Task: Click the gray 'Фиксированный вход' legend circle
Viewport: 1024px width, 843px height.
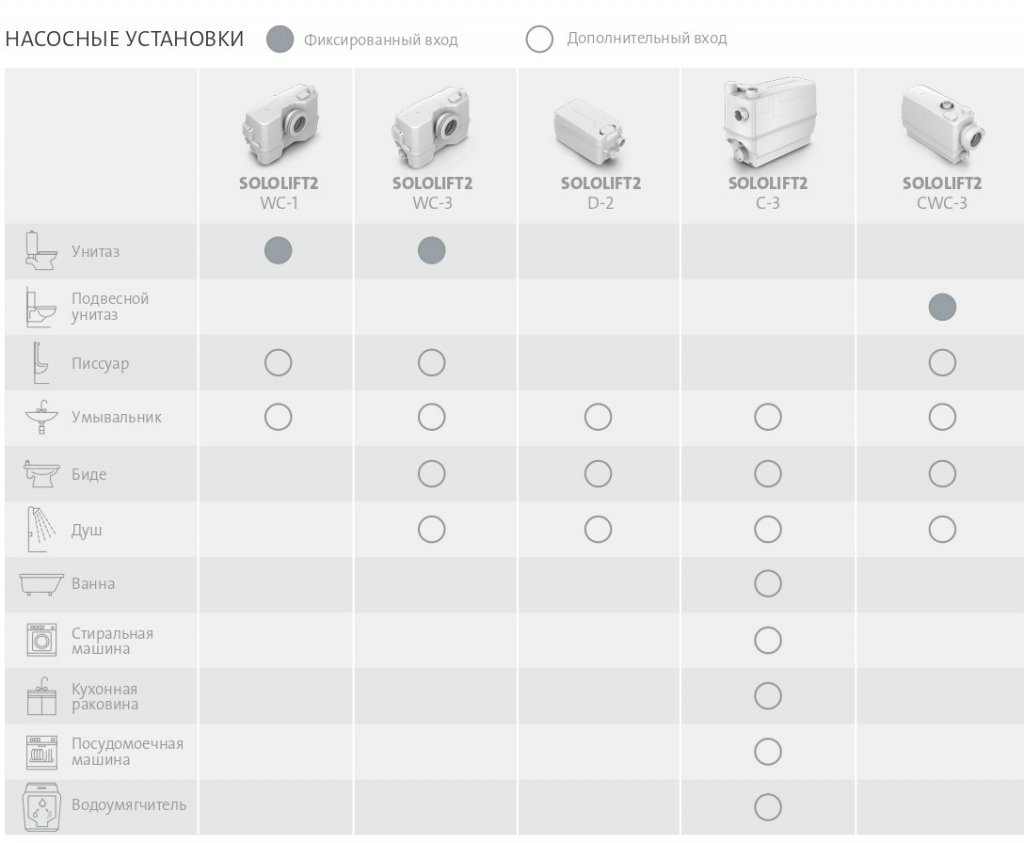Action: [x=280, y=39]
